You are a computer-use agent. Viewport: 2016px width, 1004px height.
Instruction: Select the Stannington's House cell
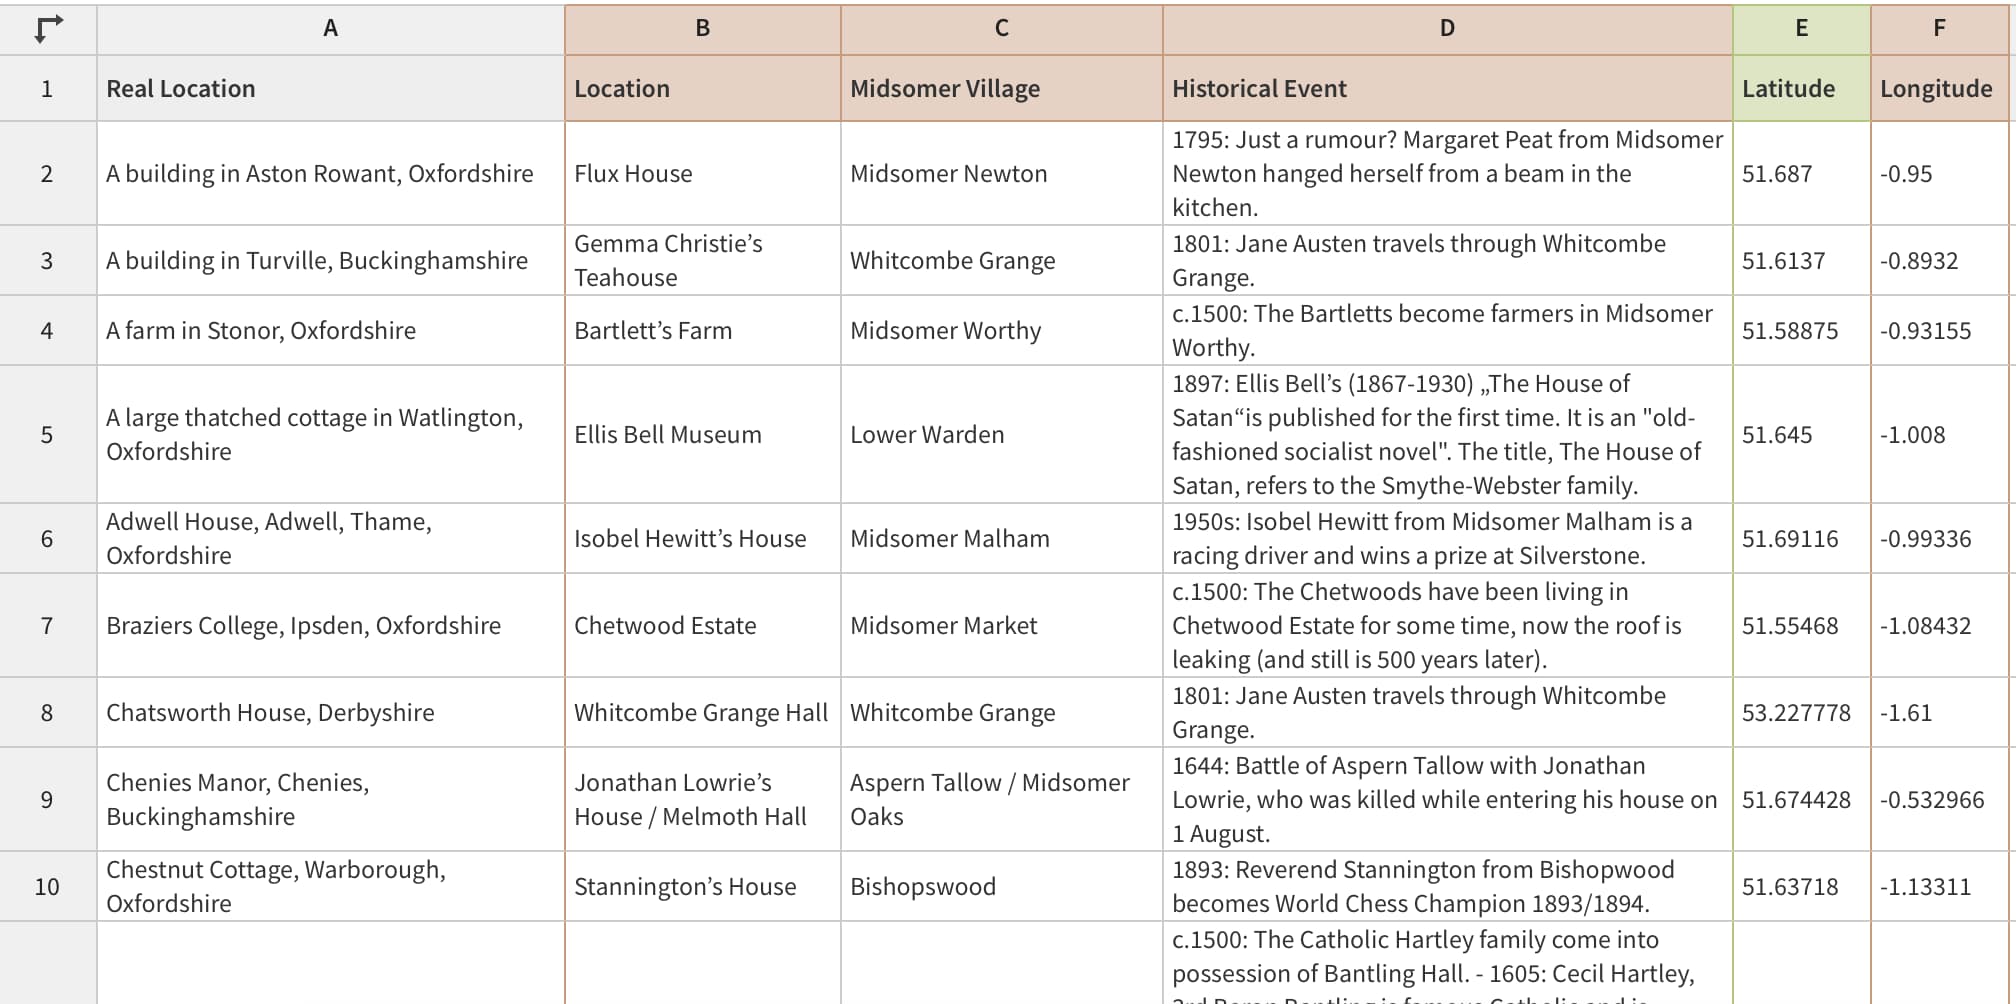tap(701, 886)
